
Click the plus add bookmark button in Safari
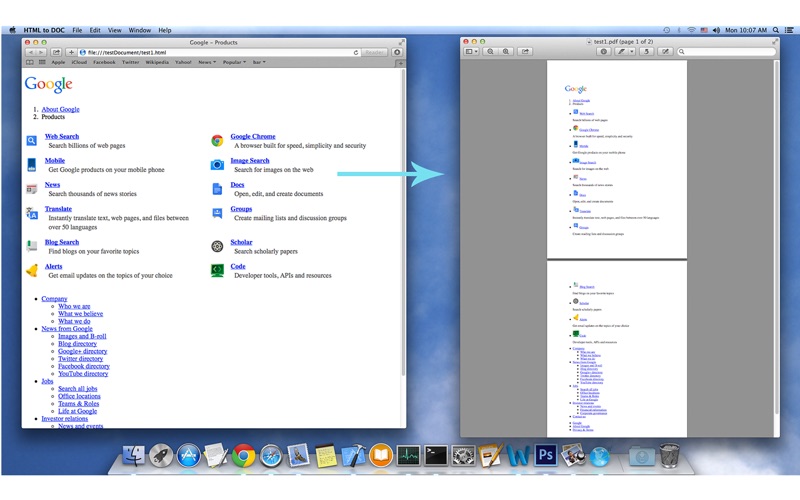(71, 53)
